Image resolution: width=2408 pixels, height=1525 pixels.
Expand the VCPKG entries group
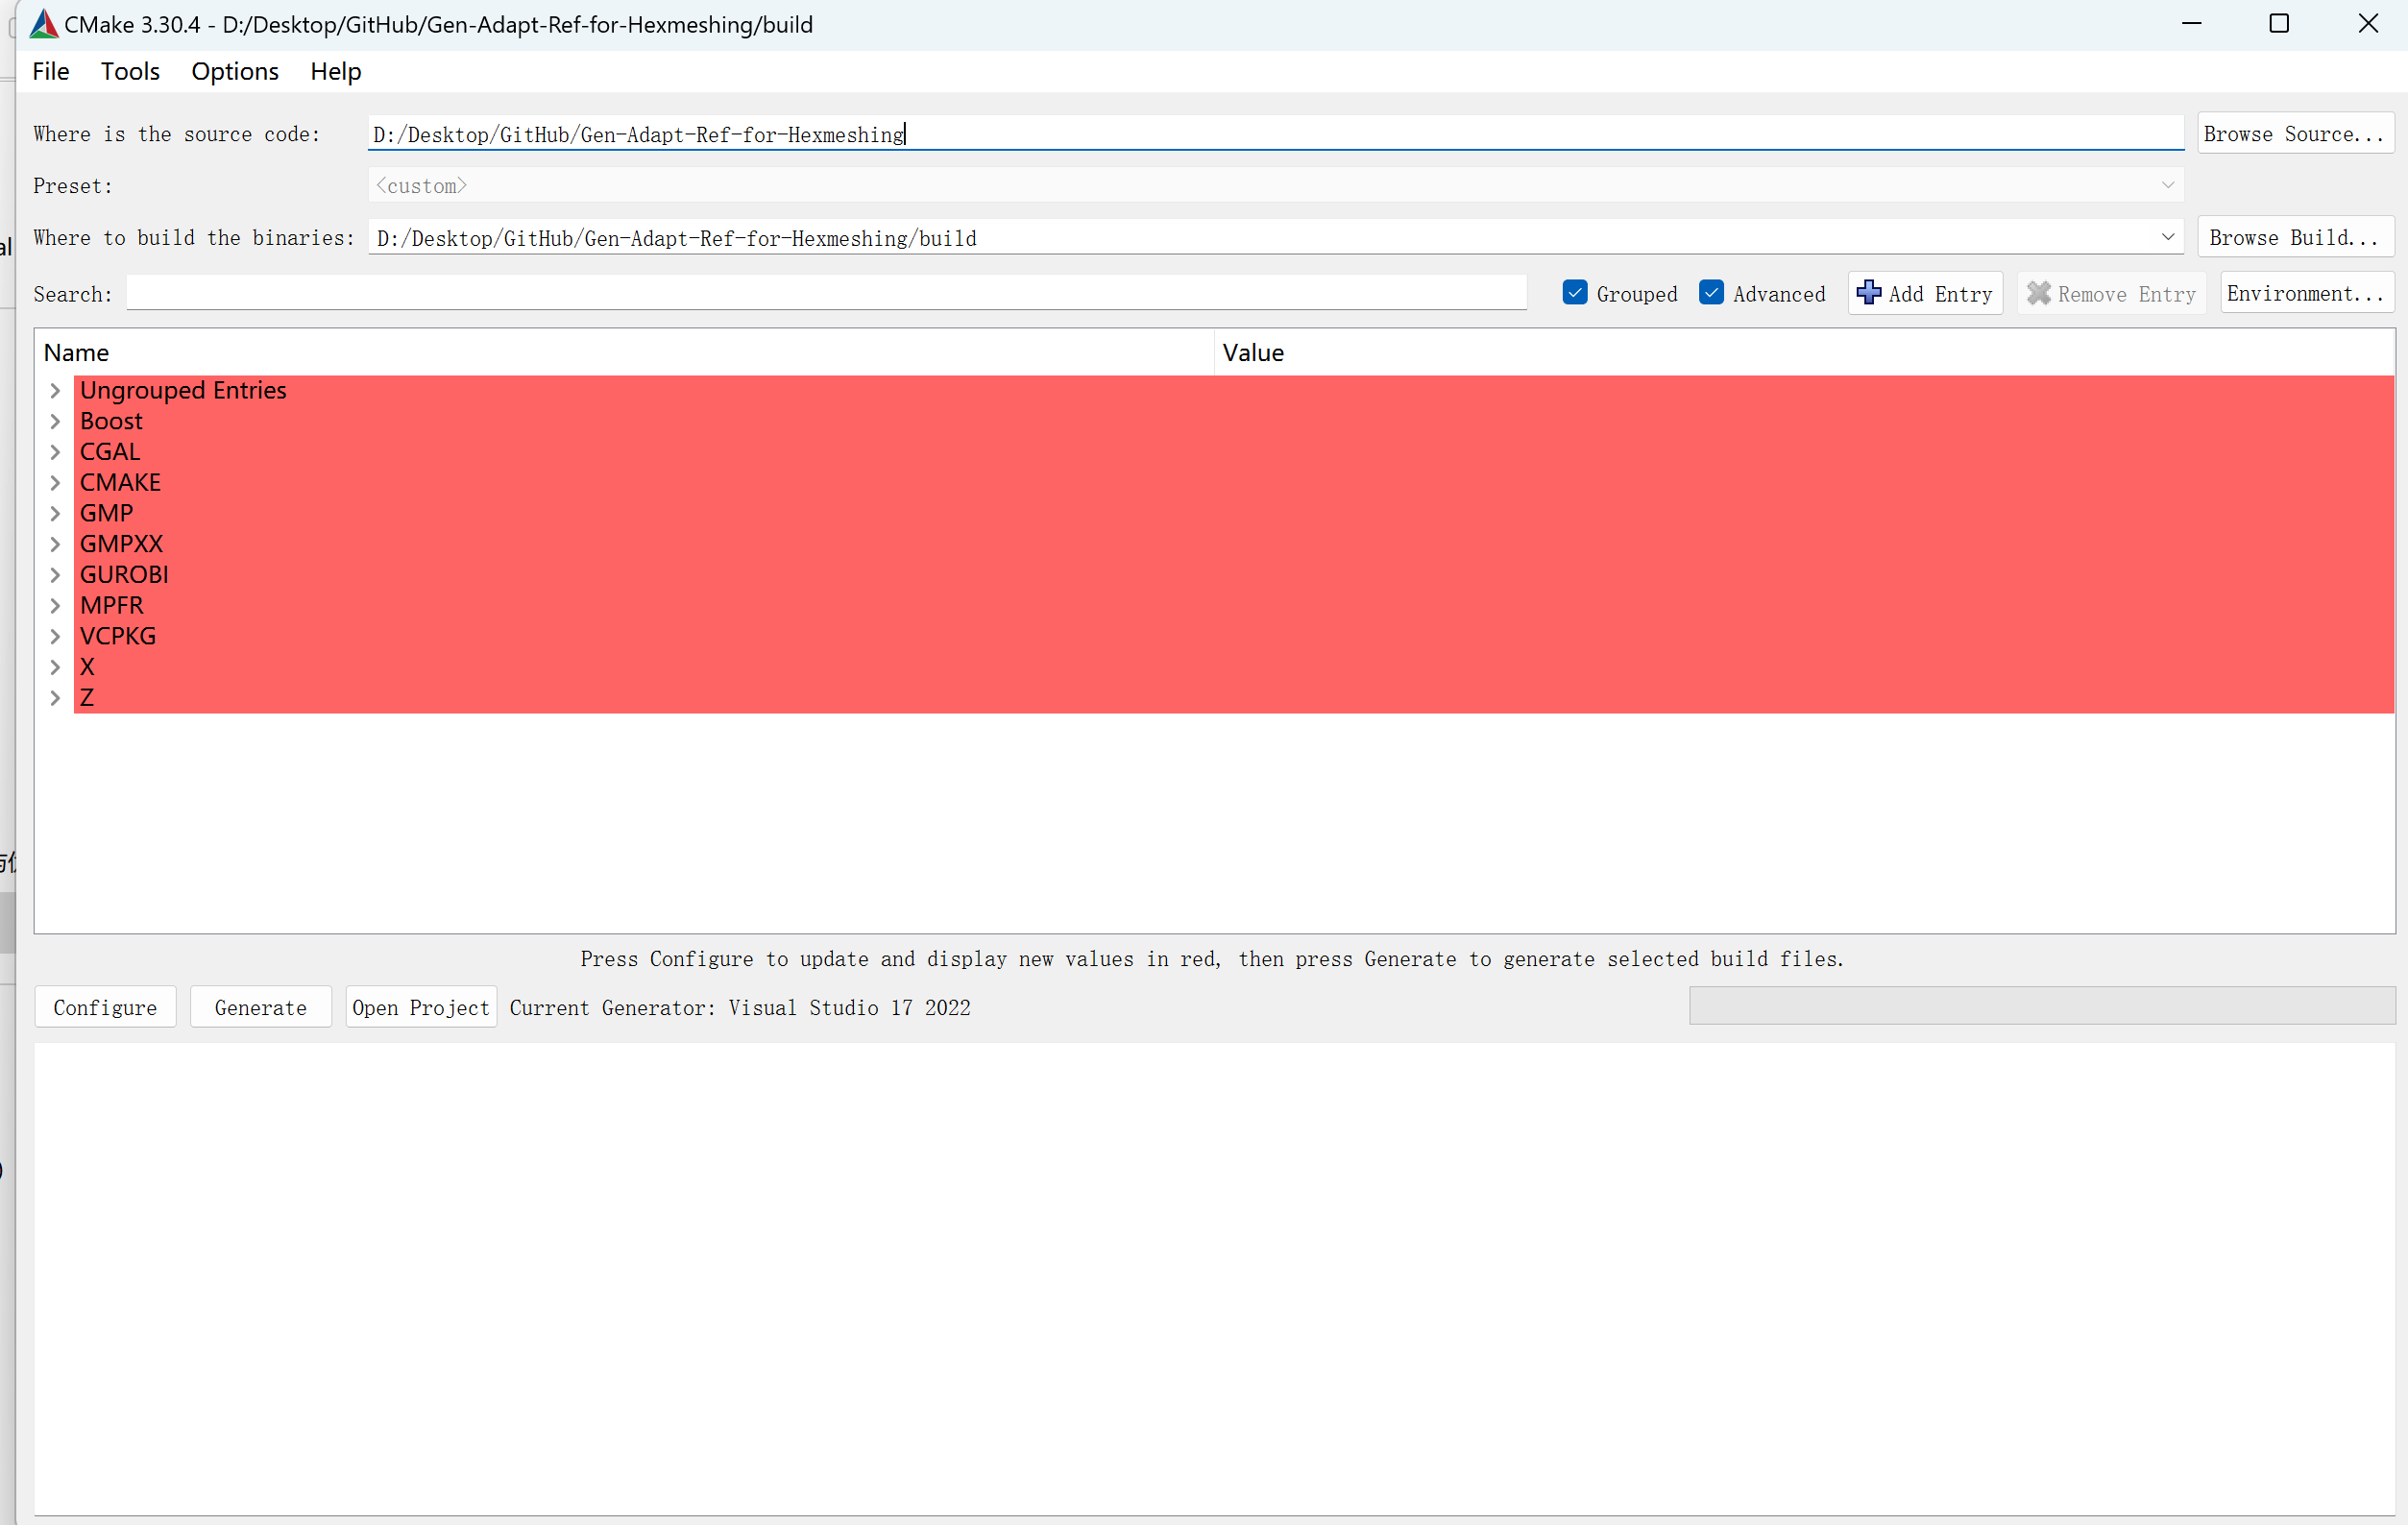56,636
